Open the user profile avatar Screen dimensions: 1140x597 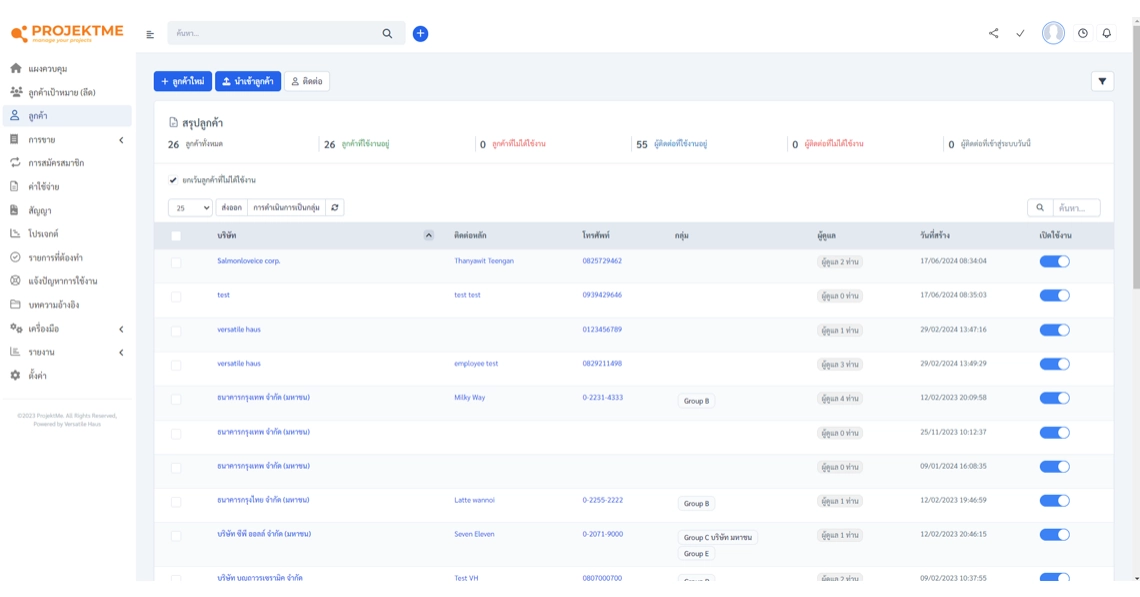(1053, 33)
